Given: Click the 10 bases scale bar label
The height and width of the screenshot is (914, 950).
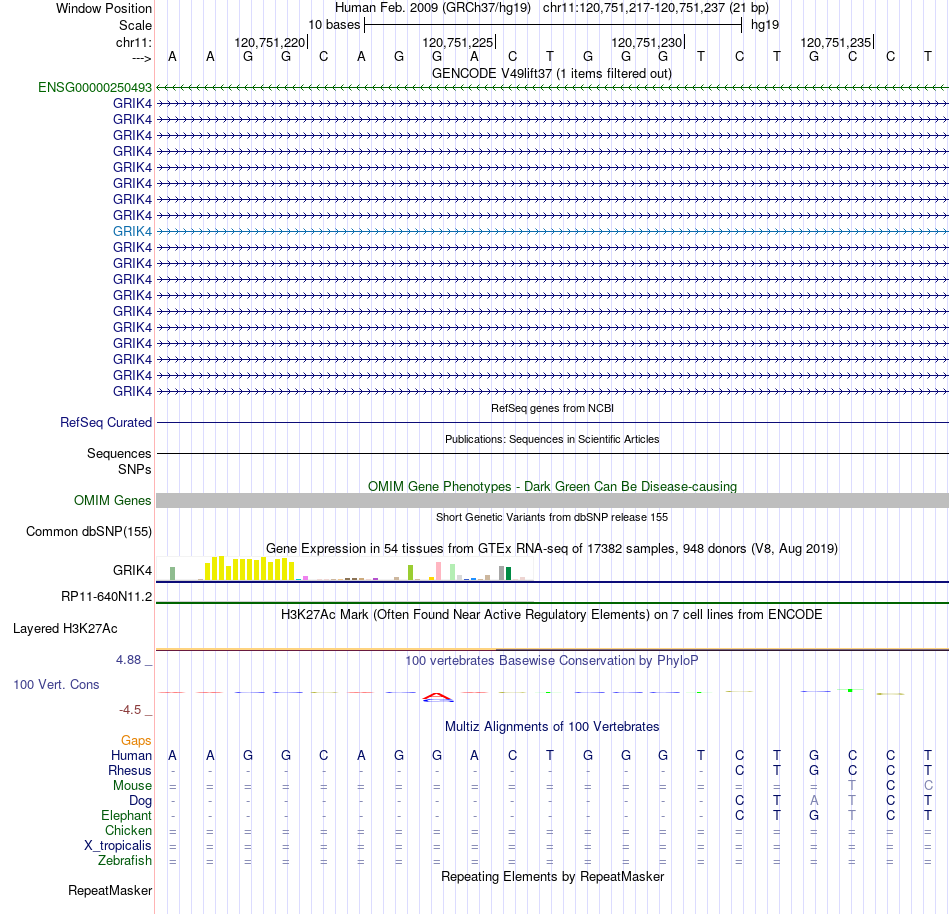Looking at the screenshot, I should [334, 25].
